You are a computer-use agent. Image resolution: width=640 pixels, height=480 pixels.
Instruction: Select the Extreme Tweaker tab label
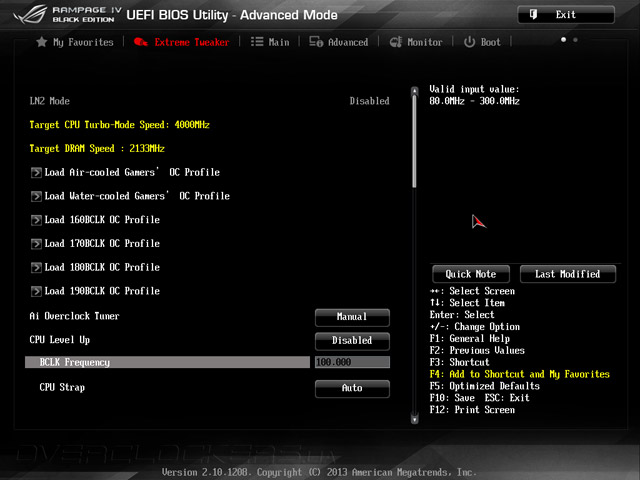click(192, 42)
